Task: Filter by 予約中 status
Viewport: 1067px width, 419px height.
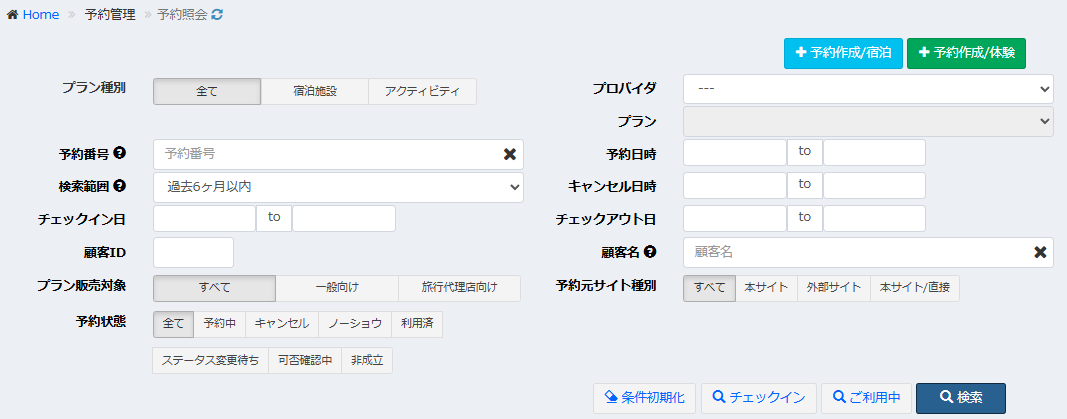Action: tap(219, 324)
